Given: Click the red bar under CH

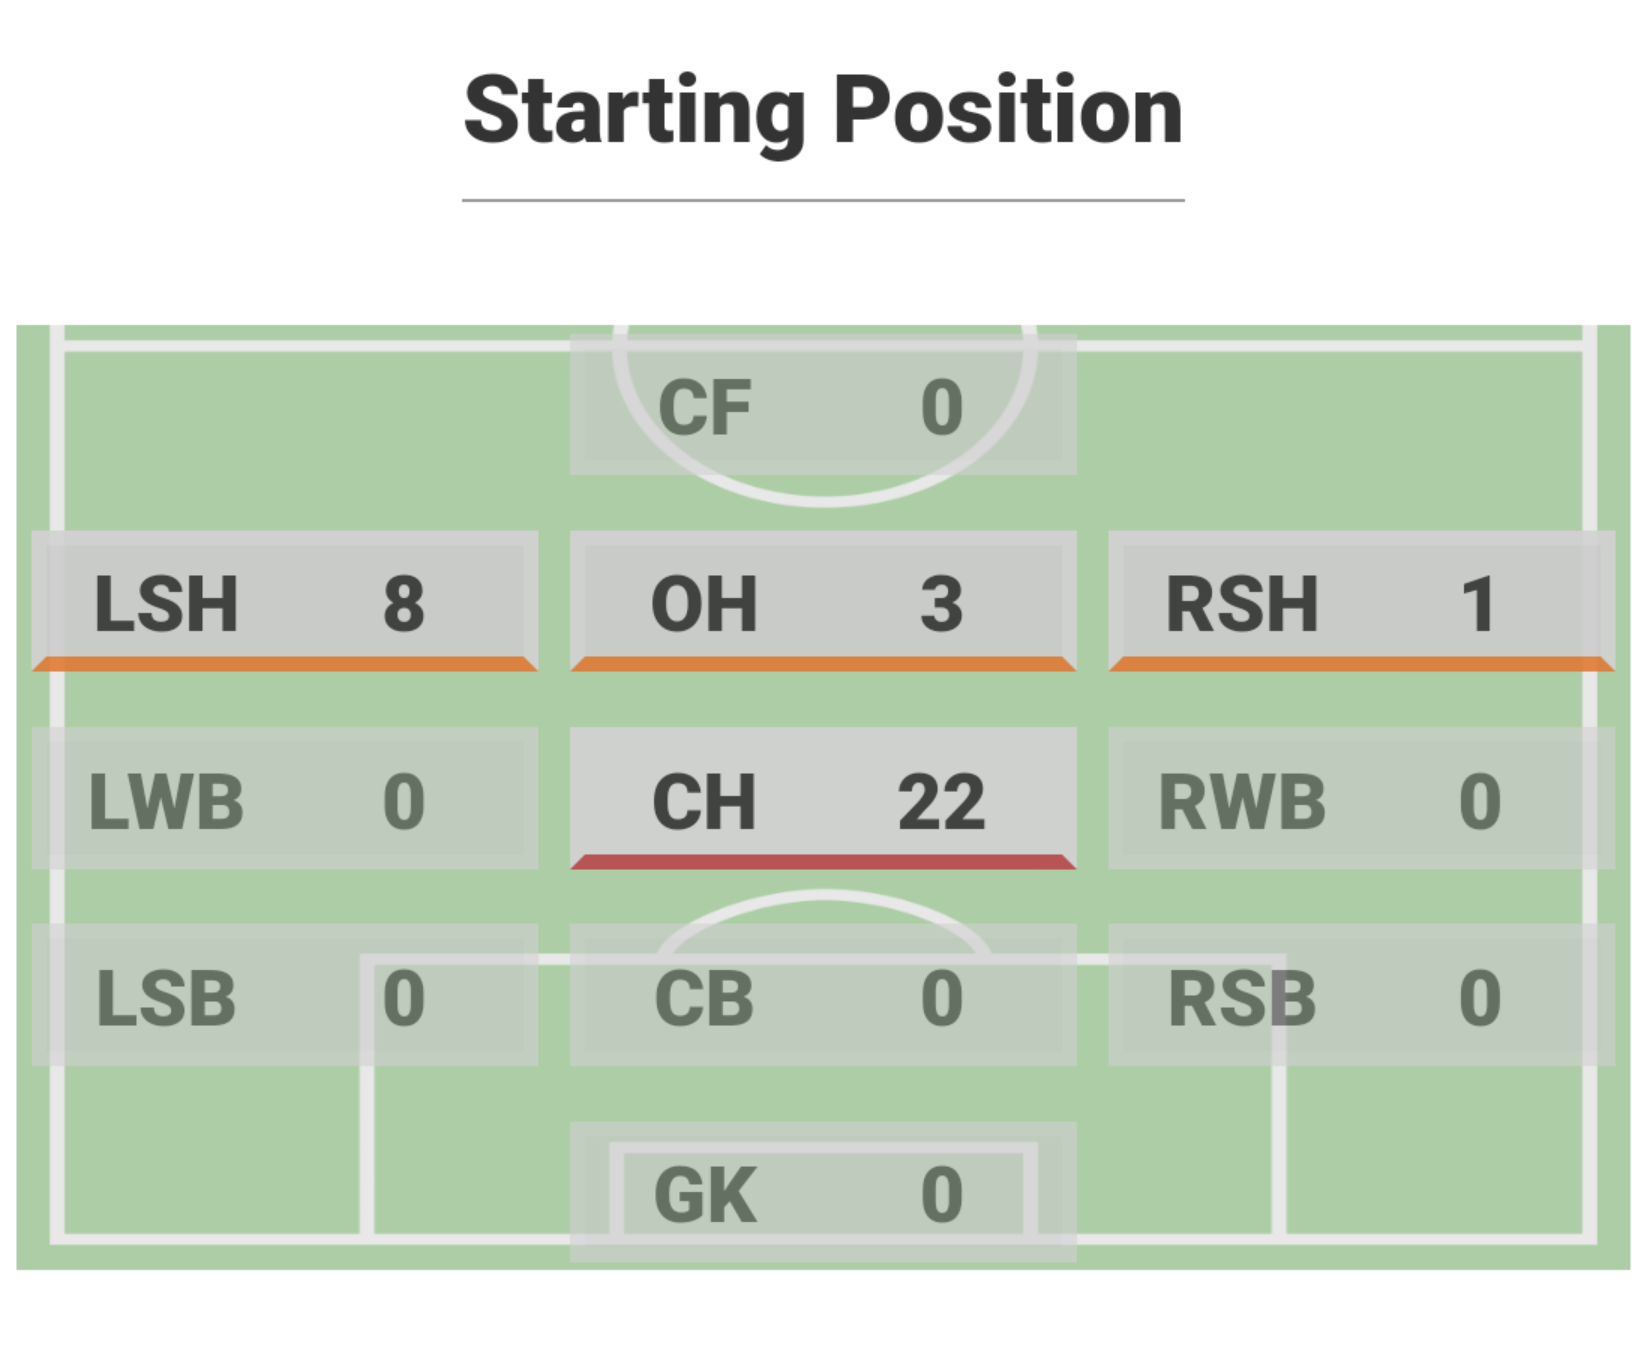Looking at the screenshot, I should tap(822, 862).
